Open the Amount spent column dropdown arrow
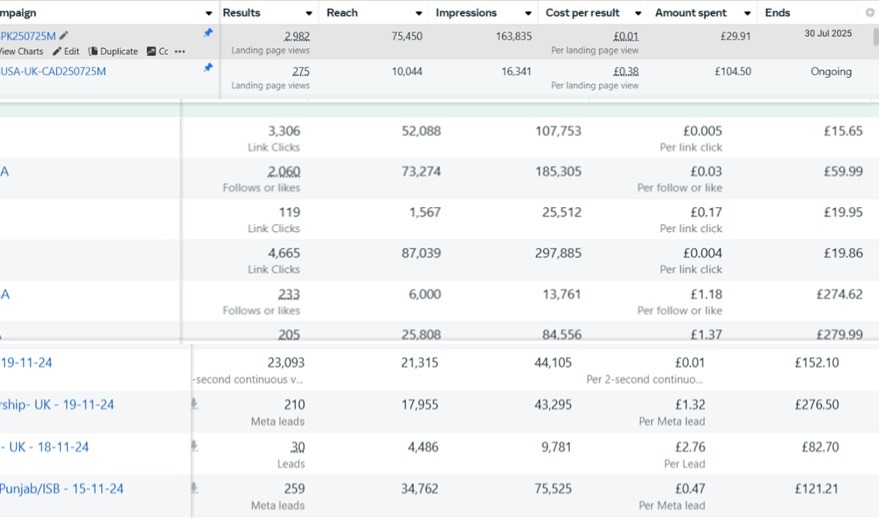 [x=747, y=13]
